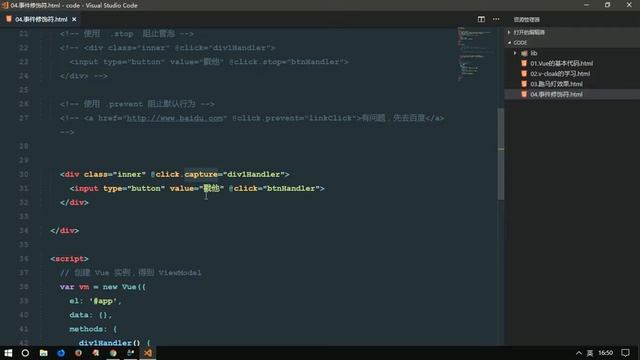Click the 16:50 taskbar clock

(606, 353)
